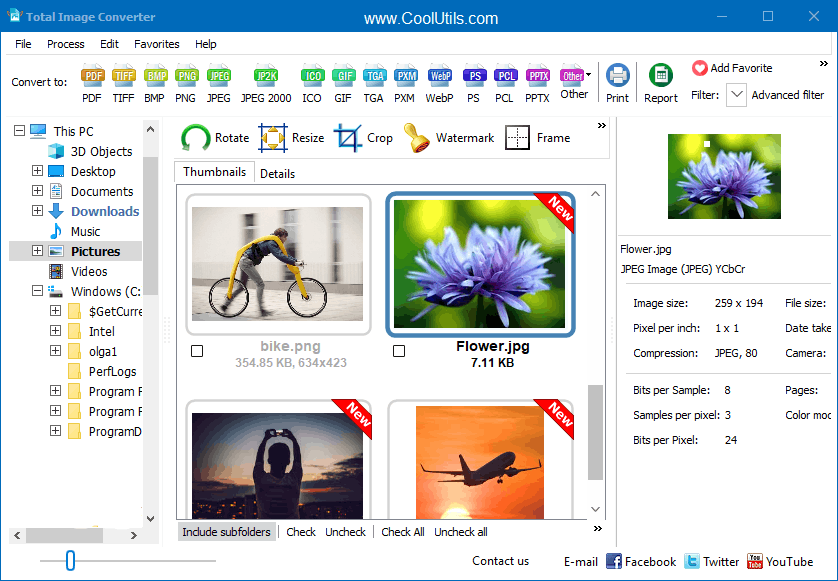838x581 pixels.
Task: Open the Rotate tool
Action: click(214, 137)
